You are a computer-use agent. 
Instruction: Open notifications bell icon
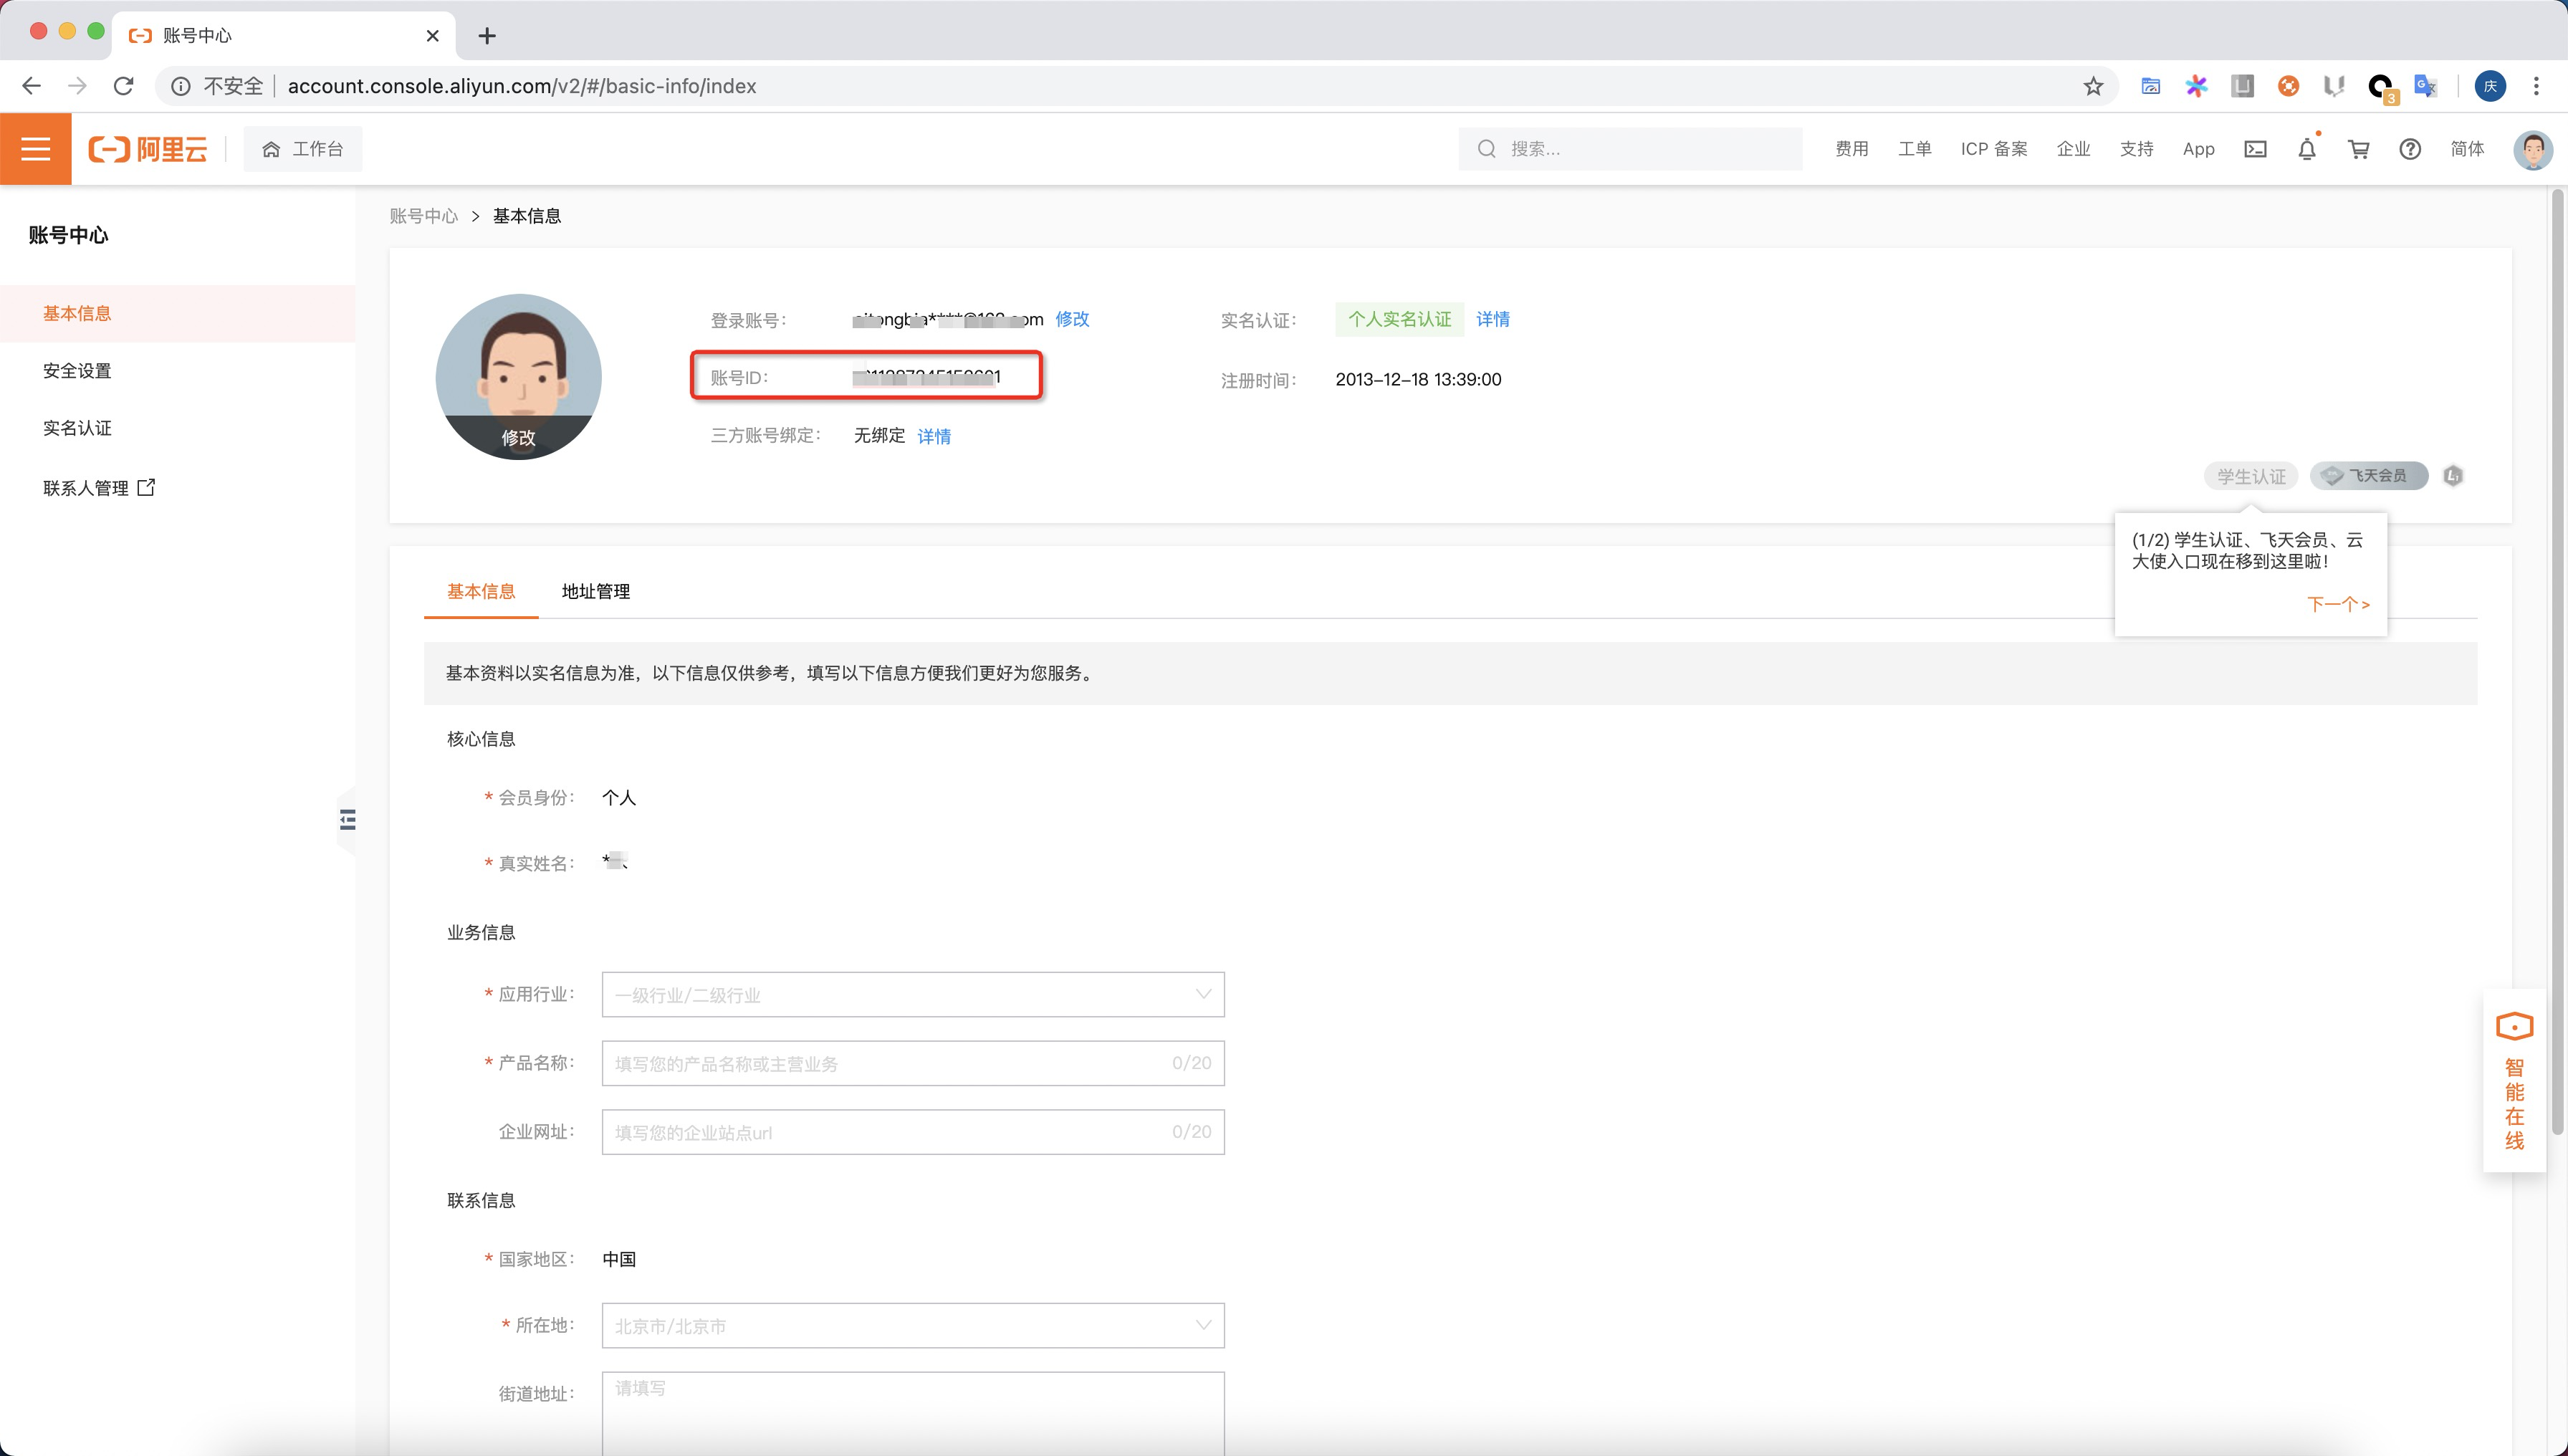click(x=2307, y=149)
